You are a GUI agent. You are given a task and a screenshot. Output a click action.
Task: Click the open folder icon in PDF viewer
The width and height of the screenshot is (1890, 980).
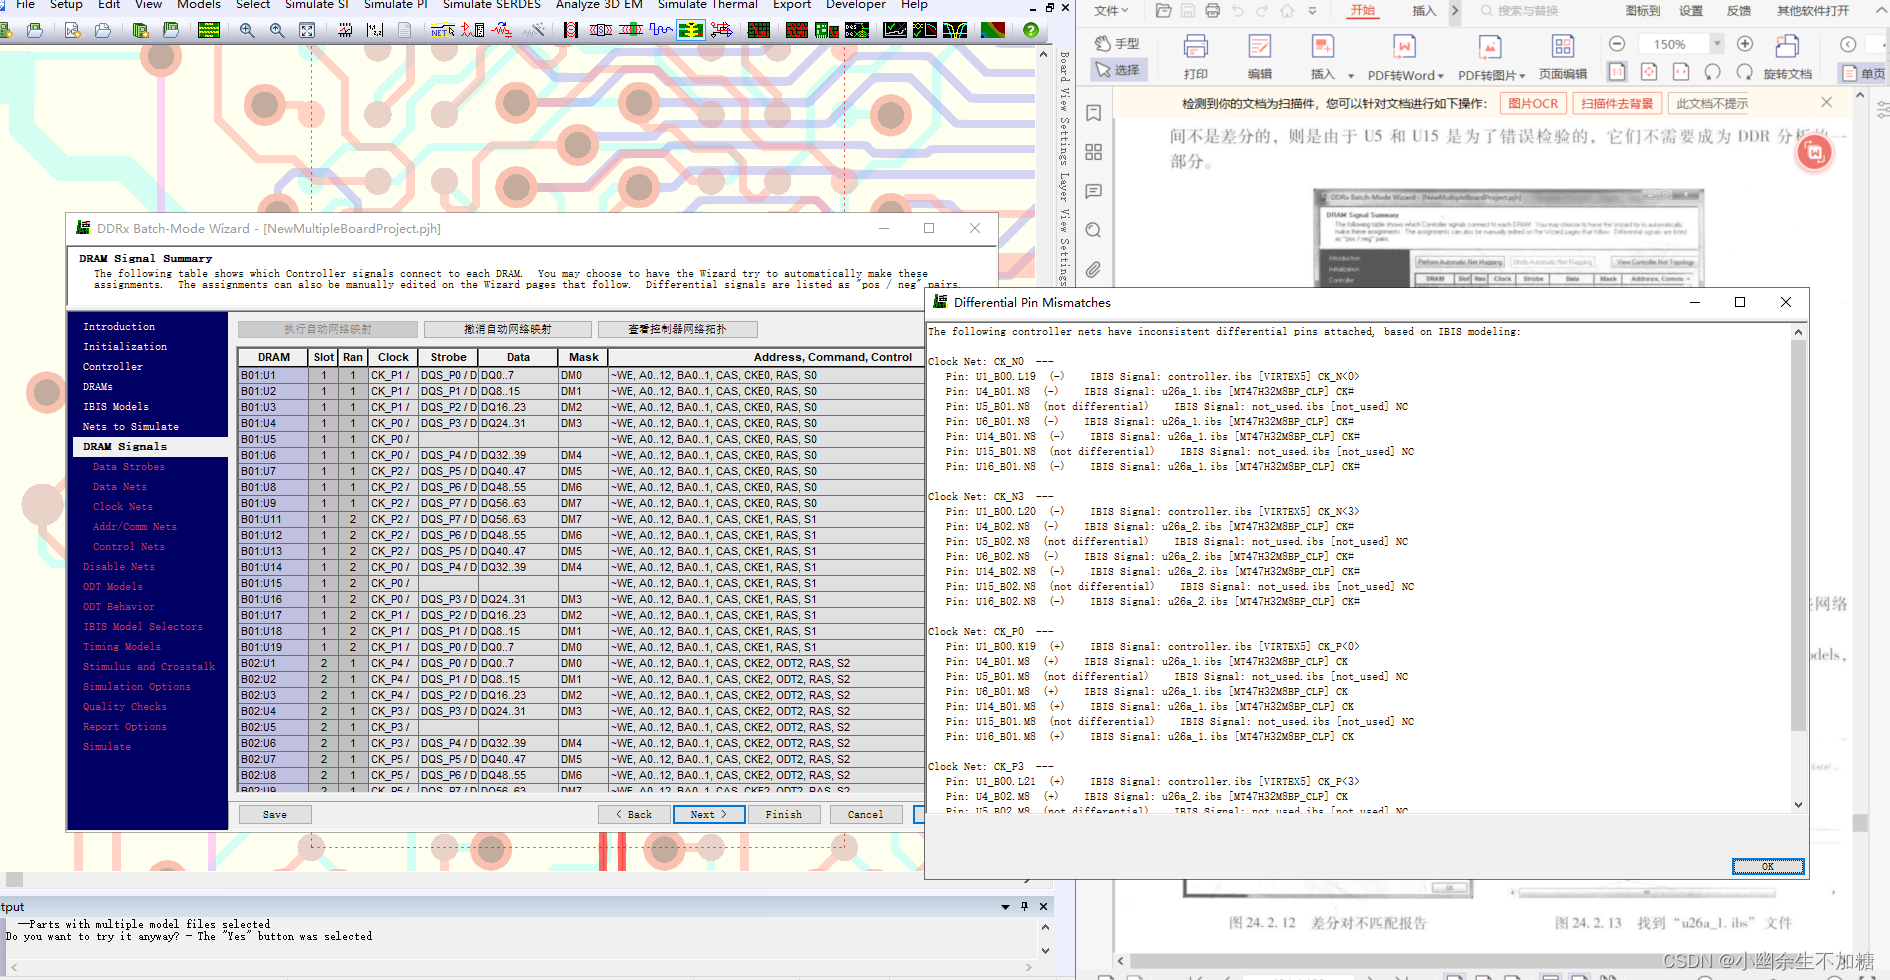(x=1163, y=11)
